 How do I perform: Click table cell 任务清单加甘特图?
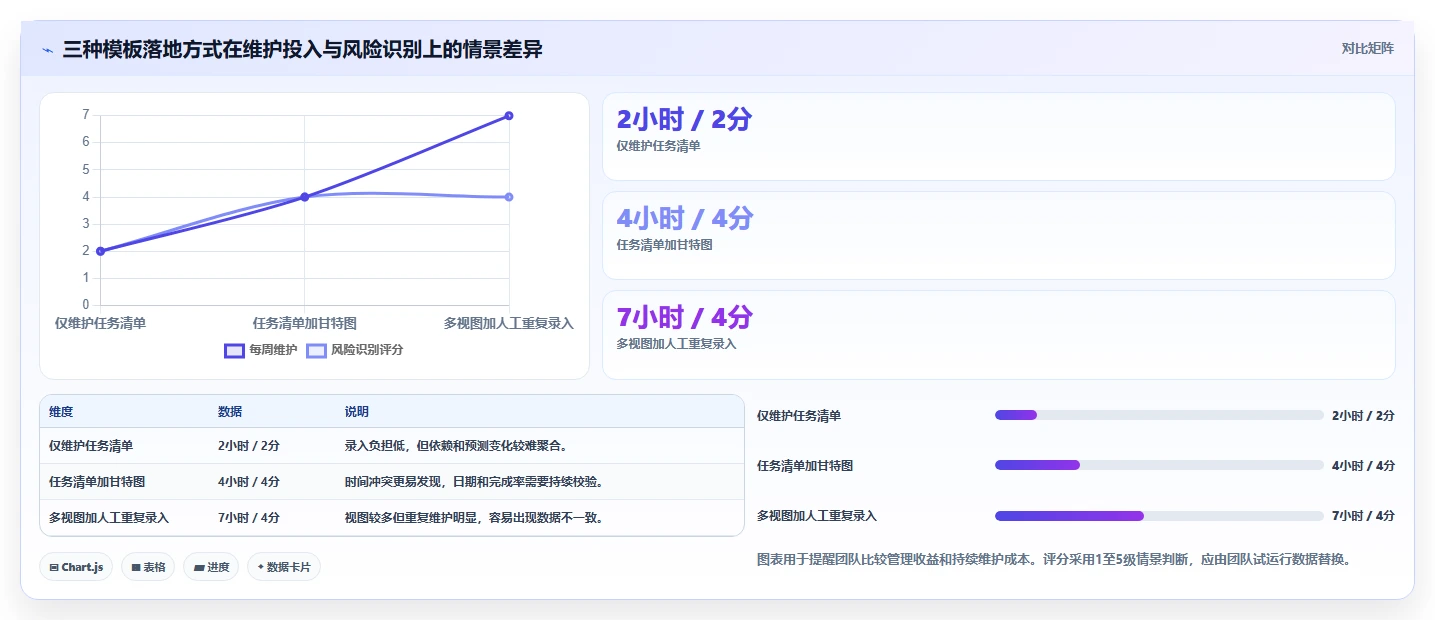[97, 482]
